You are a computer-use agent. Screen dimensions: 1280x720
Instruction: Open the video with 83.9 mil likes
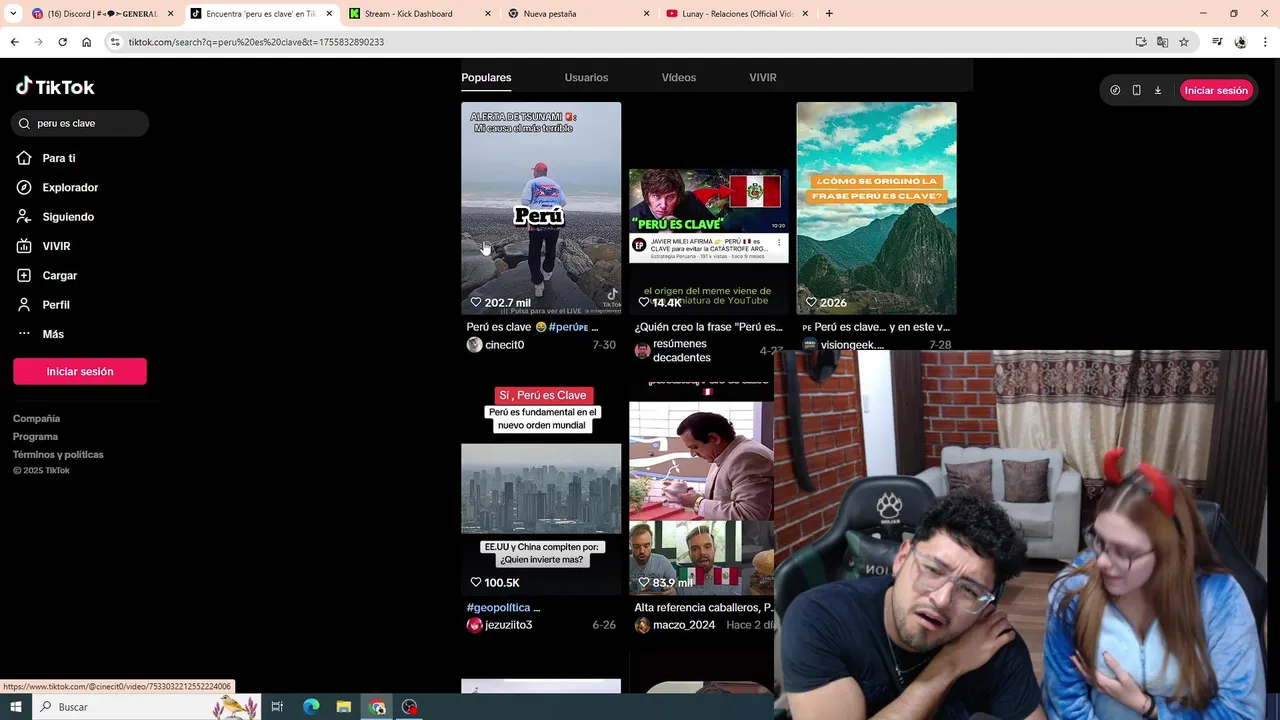[x=701, y=488]
